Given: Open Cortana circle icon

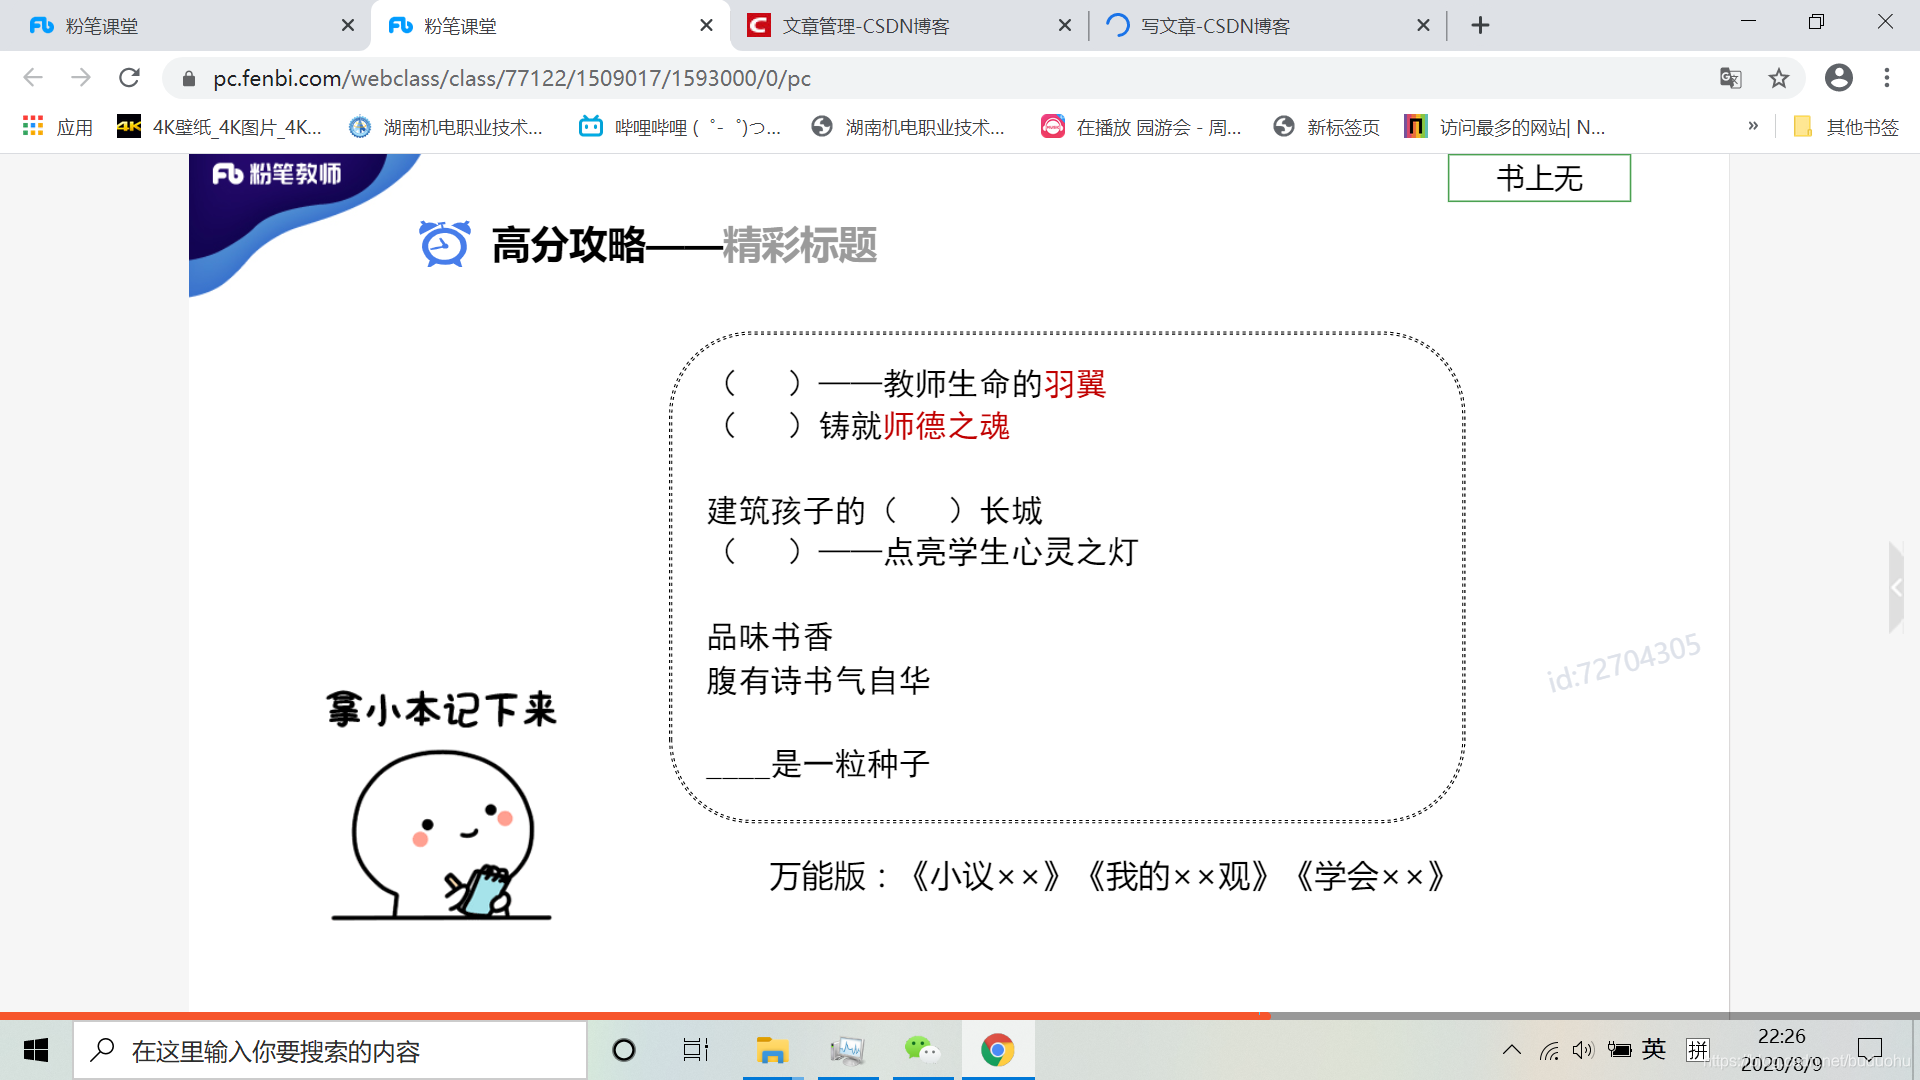Looking at the screenshot, I should pyautogui.click(x=624, y=1050).
